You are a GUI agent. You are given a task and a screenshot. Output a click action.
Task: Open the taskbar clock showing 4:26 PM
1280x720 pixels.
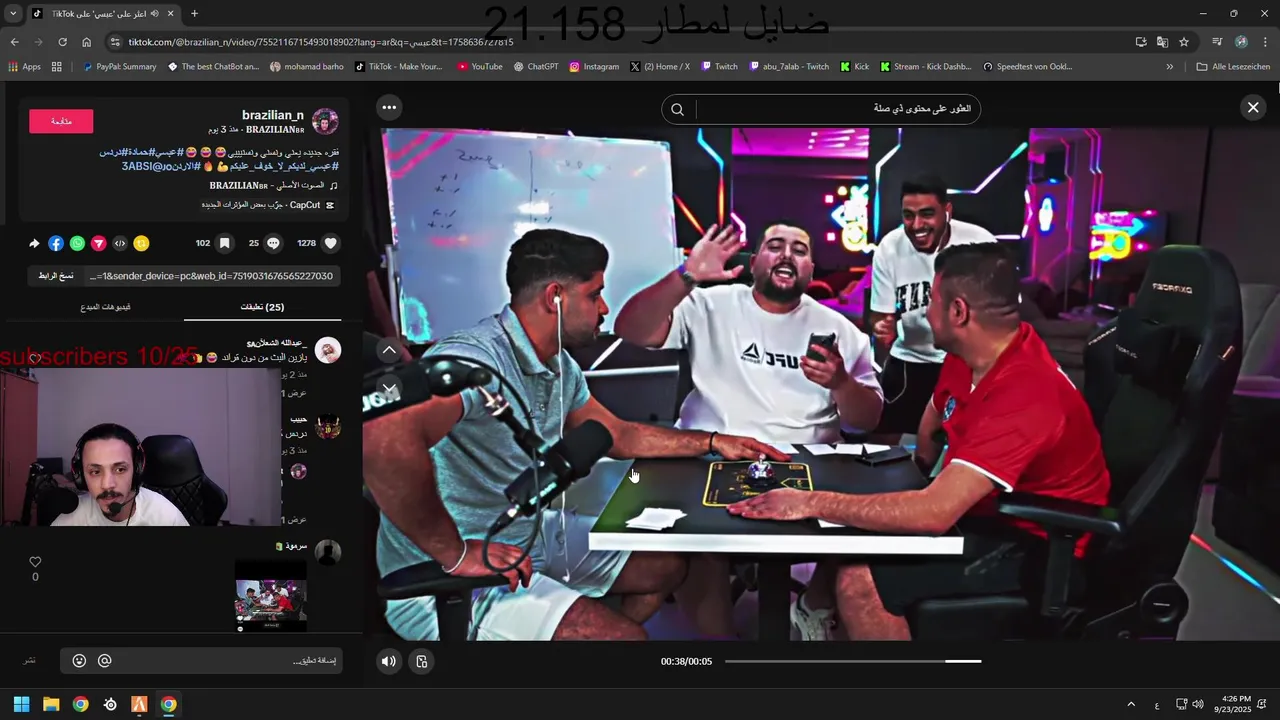coord(1236,704)
